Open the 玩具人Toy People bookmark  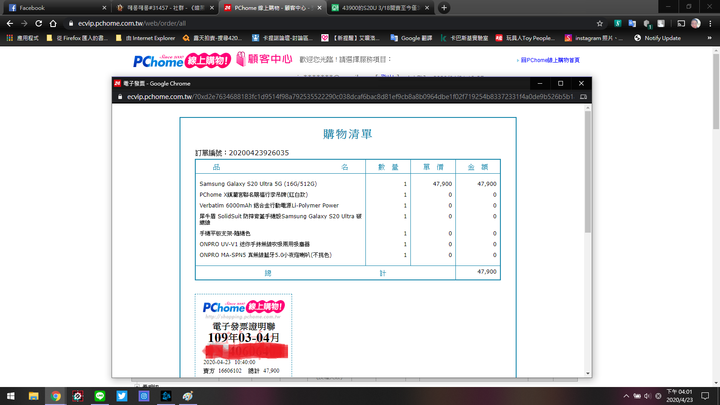525,38
